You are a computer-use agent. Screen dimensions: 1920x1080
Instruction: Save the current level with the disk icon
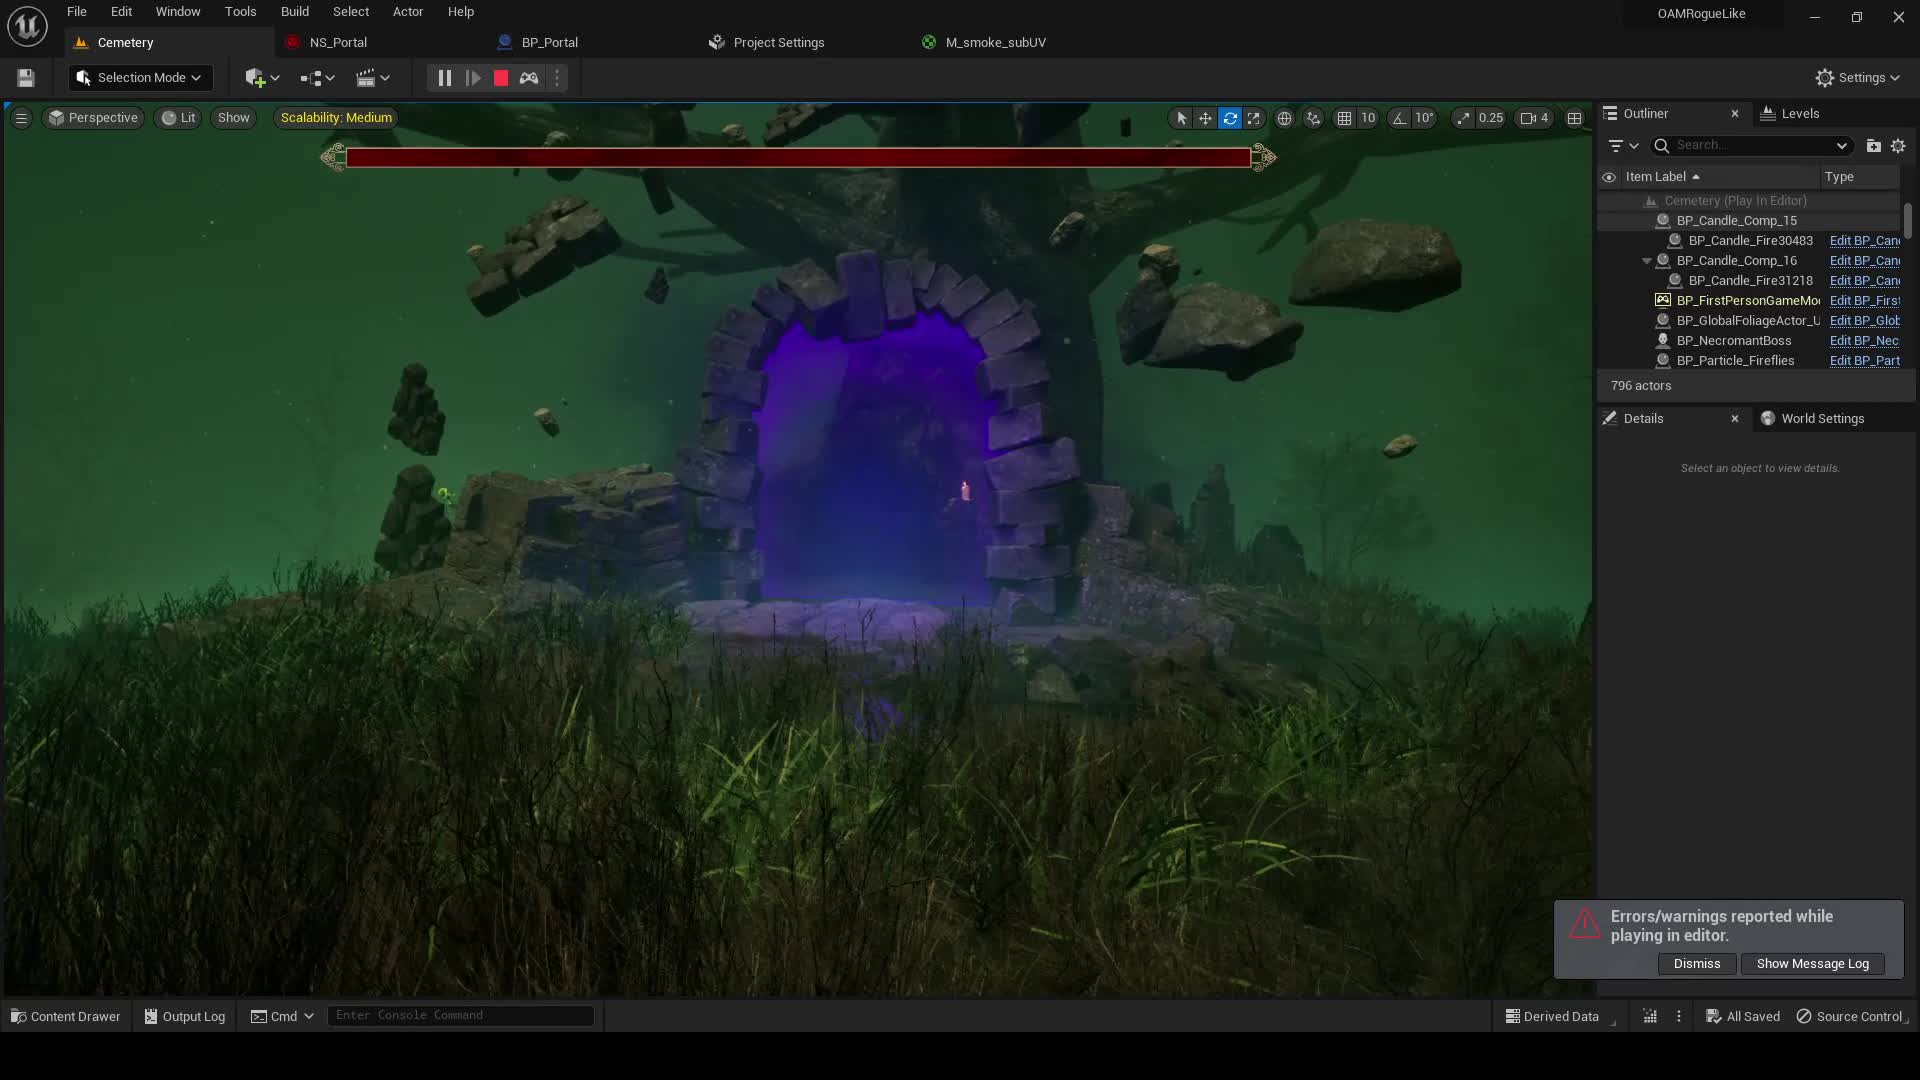pyautogui.click(x=26, y=78)
